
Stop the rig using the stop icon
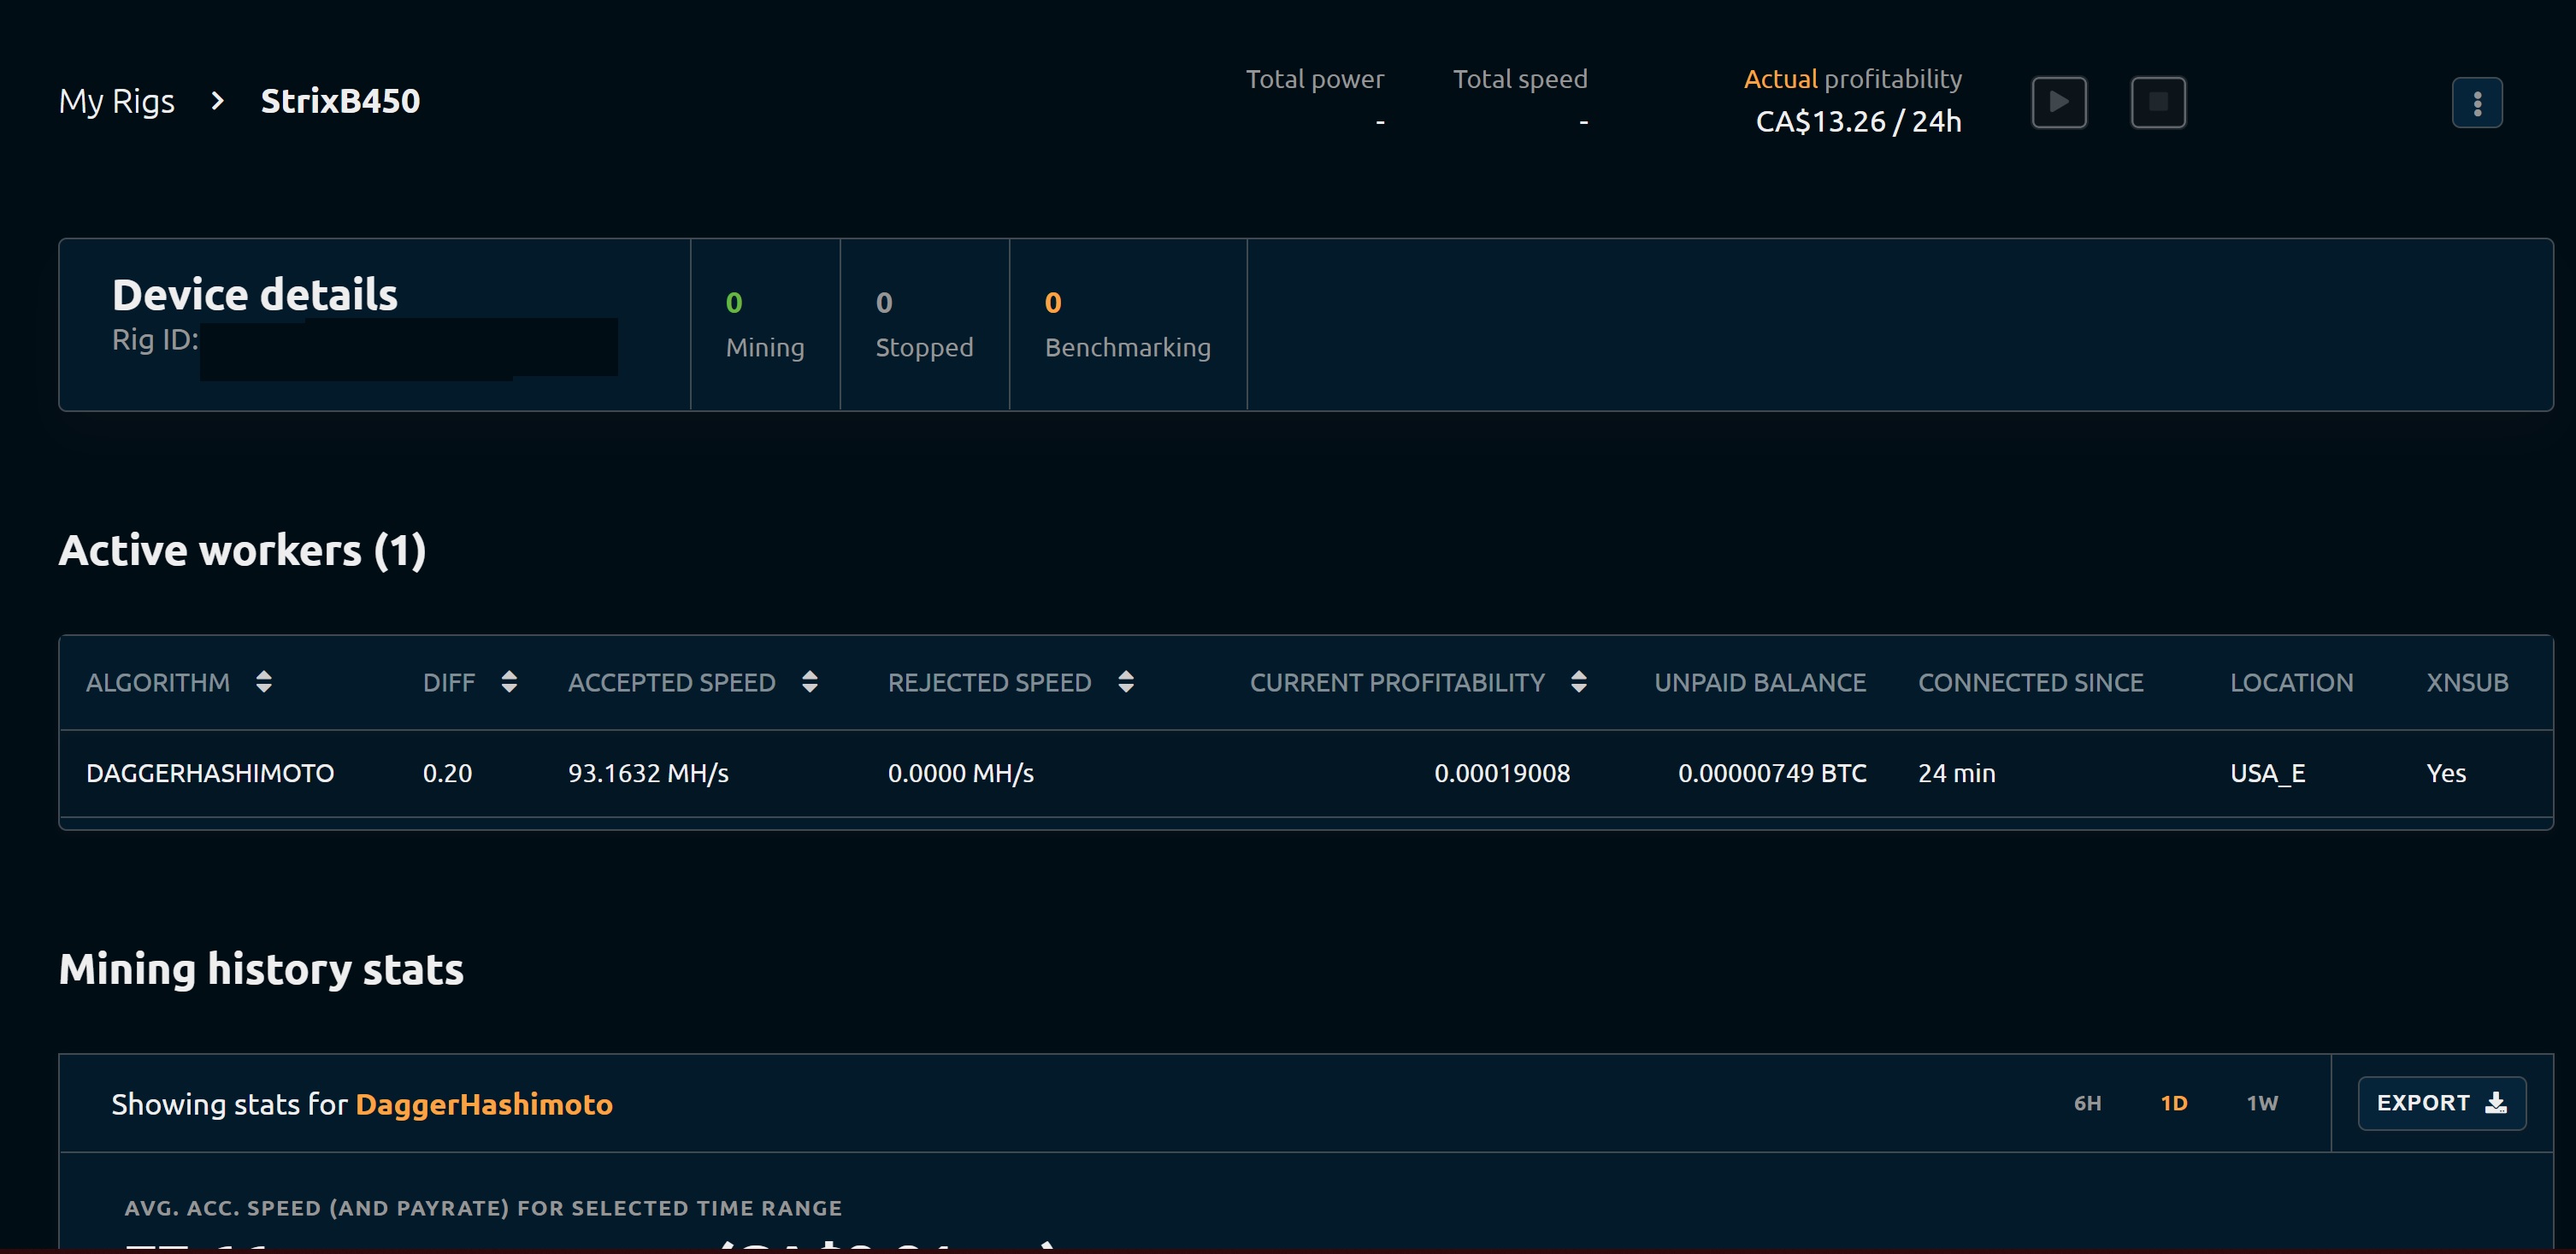2158,101
